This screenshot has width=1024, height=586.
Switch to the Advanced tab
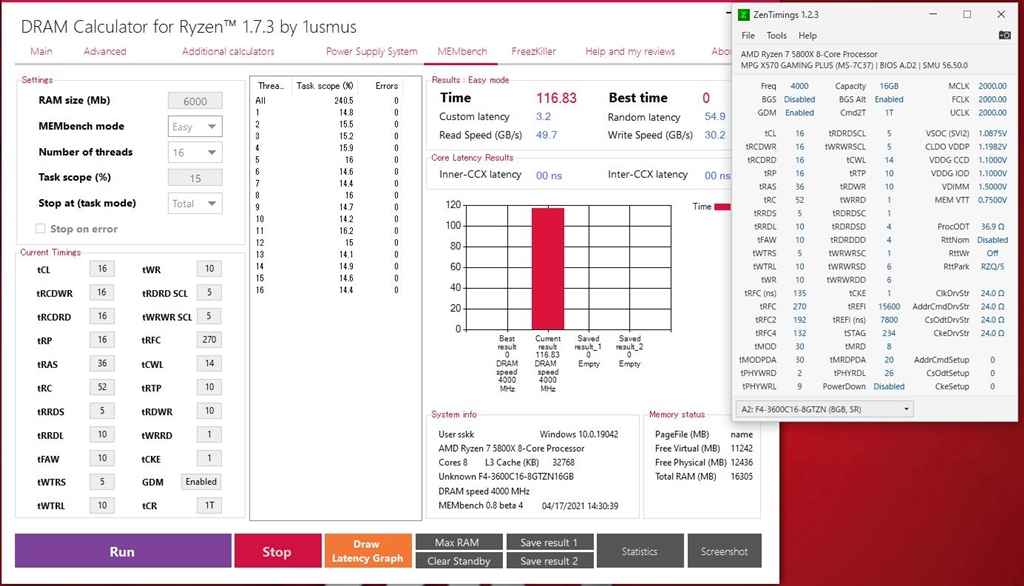point(104,52)
